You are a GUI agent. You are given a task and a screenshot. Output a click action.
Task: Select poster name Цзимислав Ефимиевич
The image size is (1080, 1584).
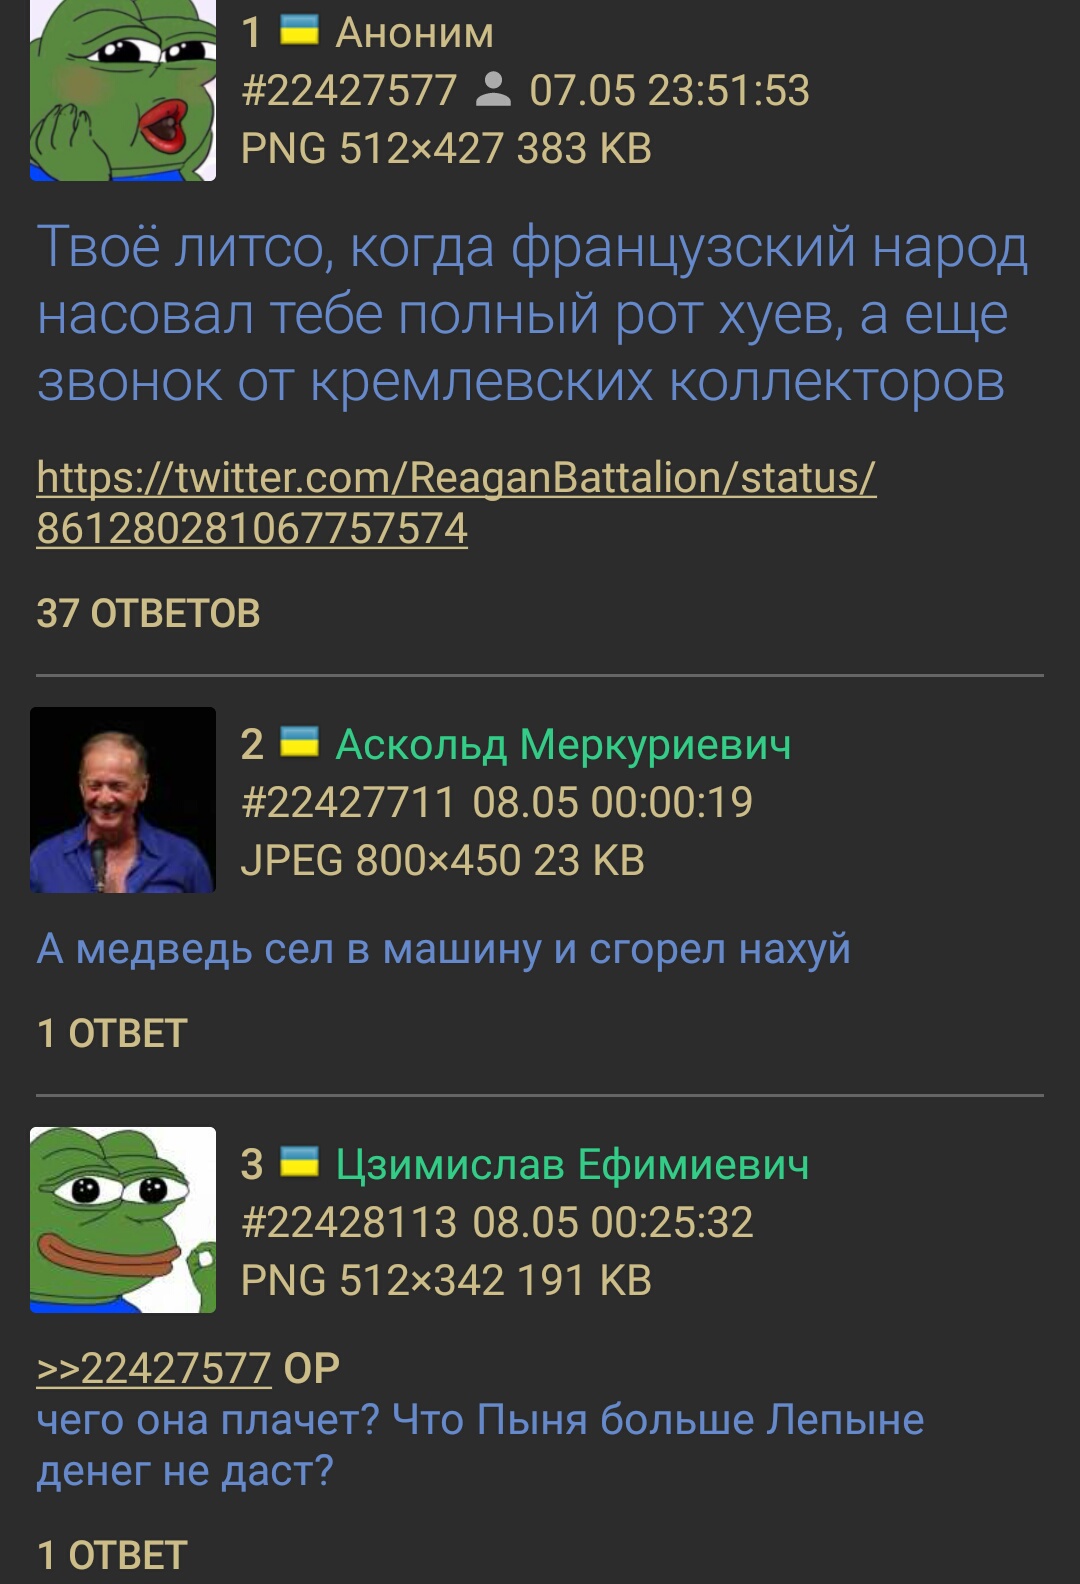tap(572, 1165)
